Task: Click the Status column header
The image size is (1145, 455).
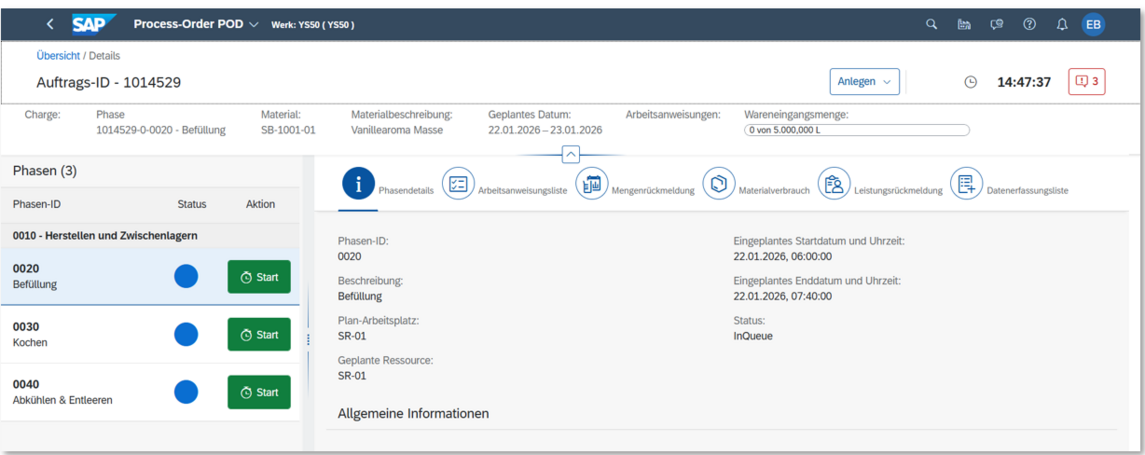Action: pyautogui.click(x=192, y=204)
